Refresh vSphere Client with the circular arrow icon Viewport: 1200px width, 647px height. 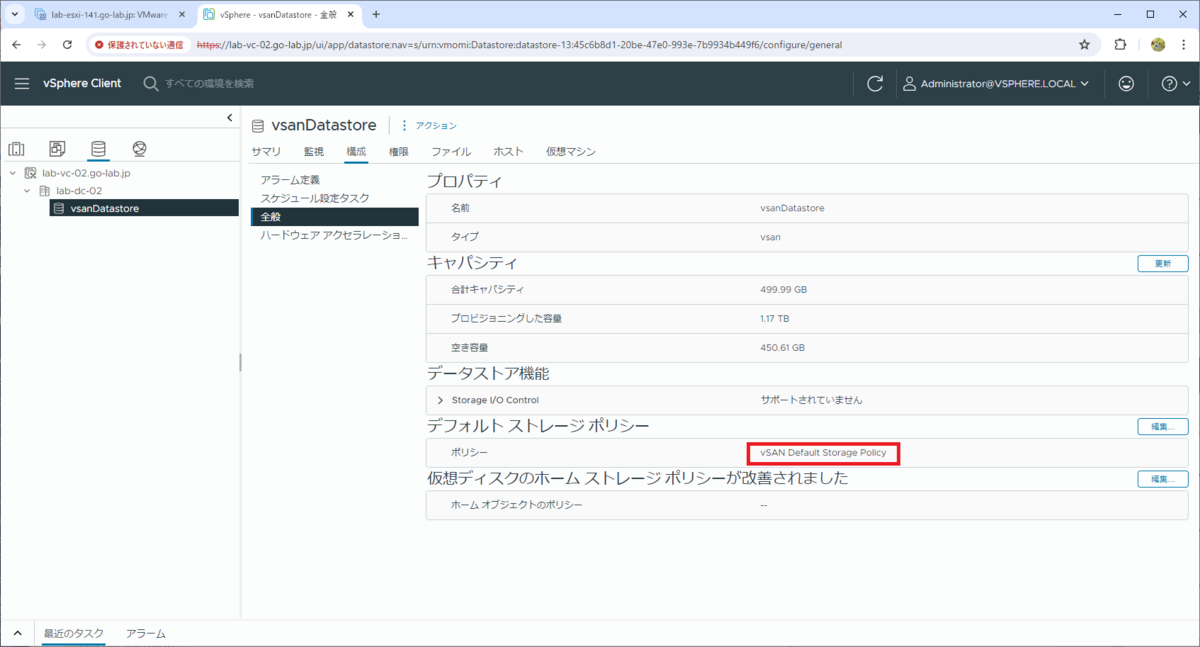(875, 84)
